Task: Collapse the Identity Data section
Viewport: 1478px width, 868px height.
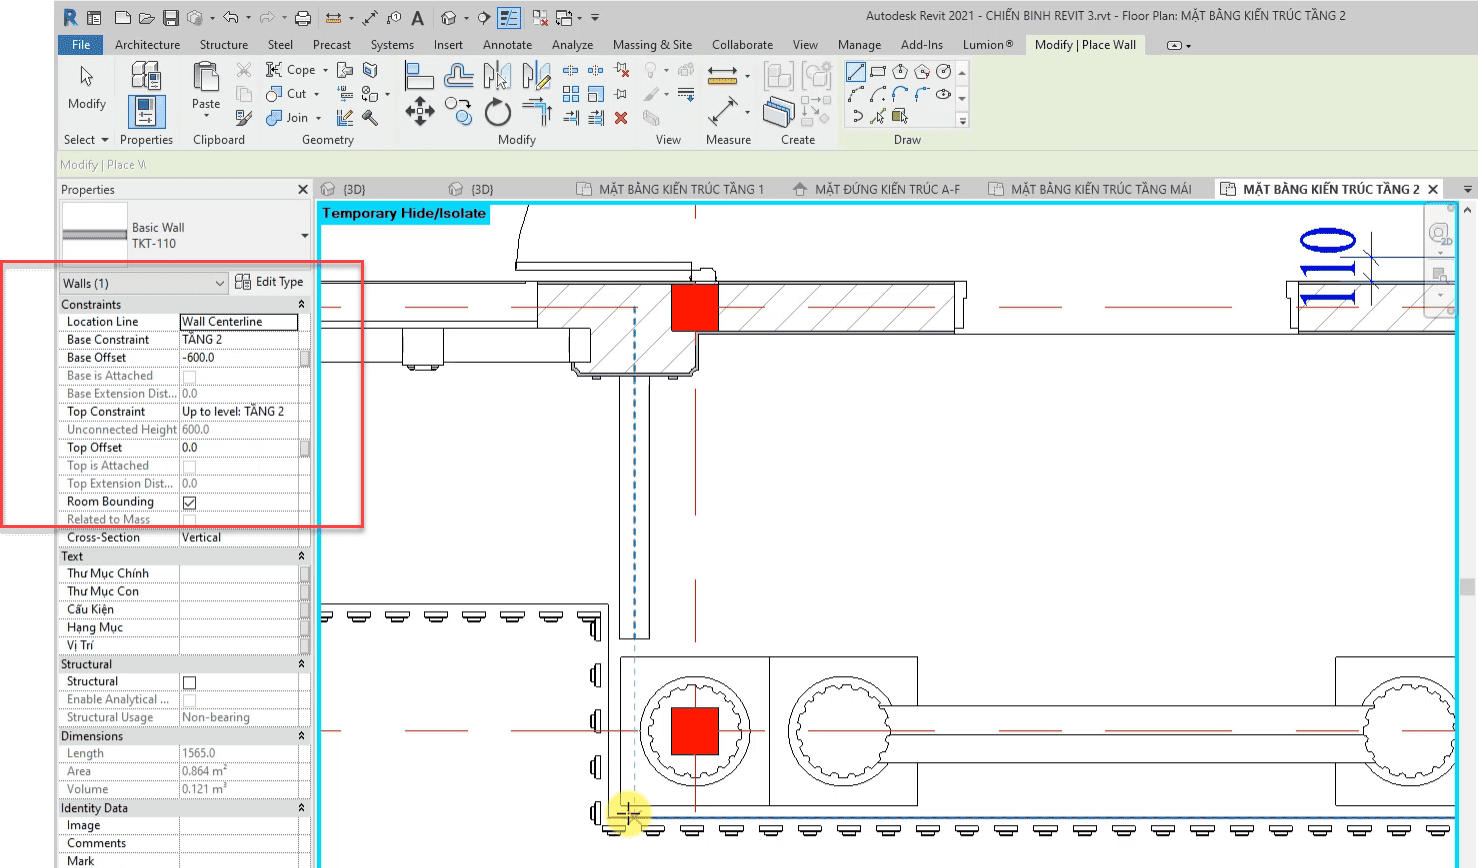Action: click(301, 808)
